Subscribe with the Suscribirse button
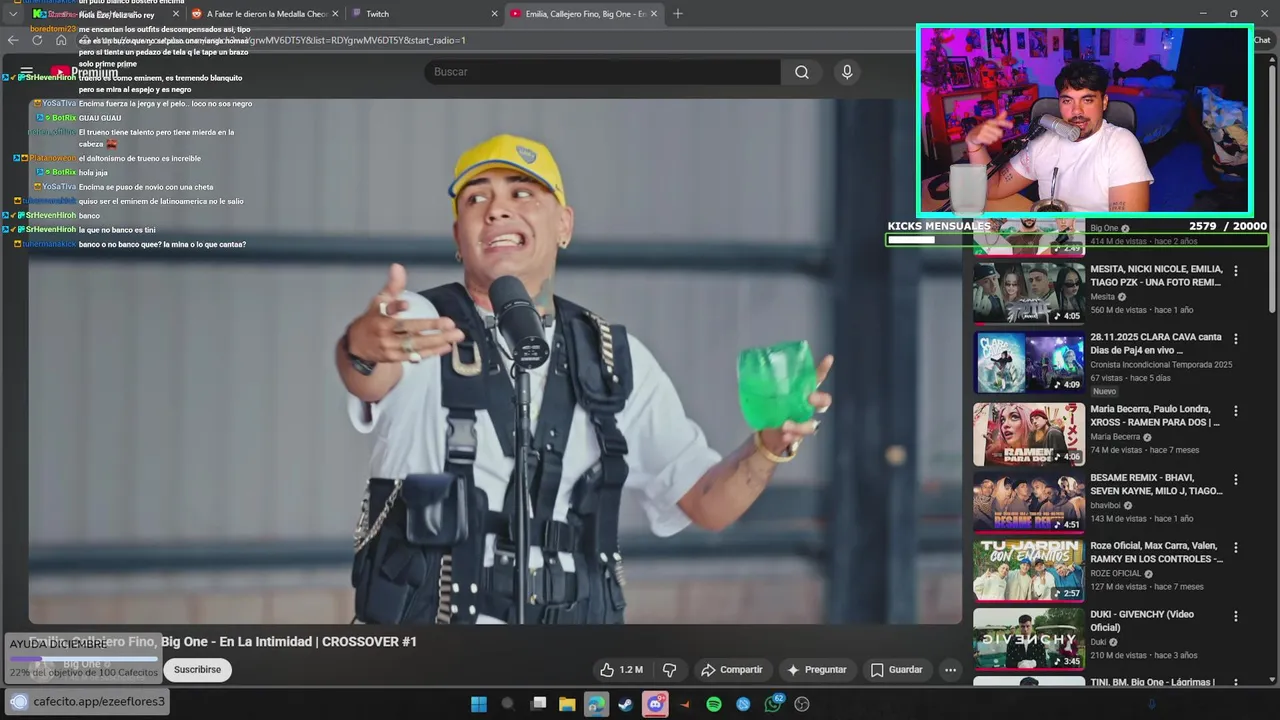1280x720 pixels. (197, 669)
